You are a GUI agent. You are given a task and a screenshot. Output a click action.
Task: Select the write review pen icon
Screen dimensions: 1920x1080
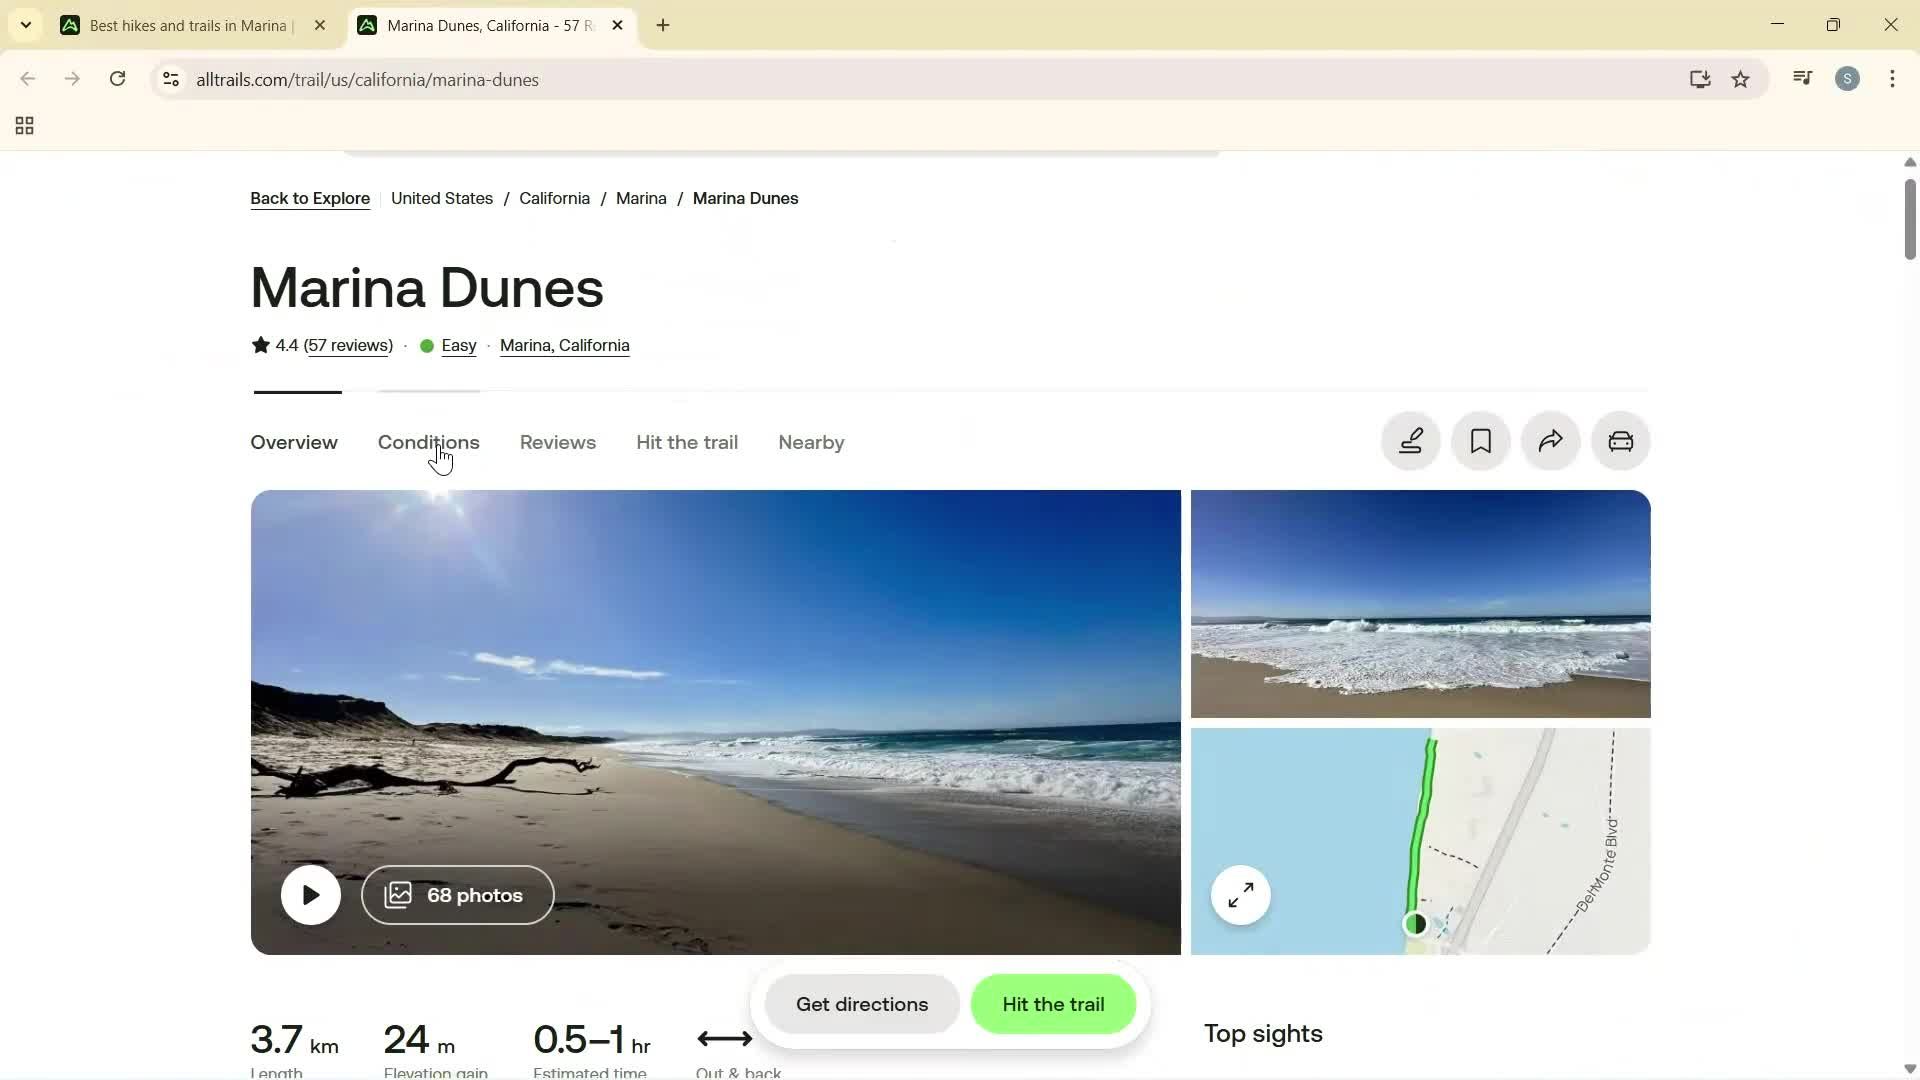(x=1410, y=441)
